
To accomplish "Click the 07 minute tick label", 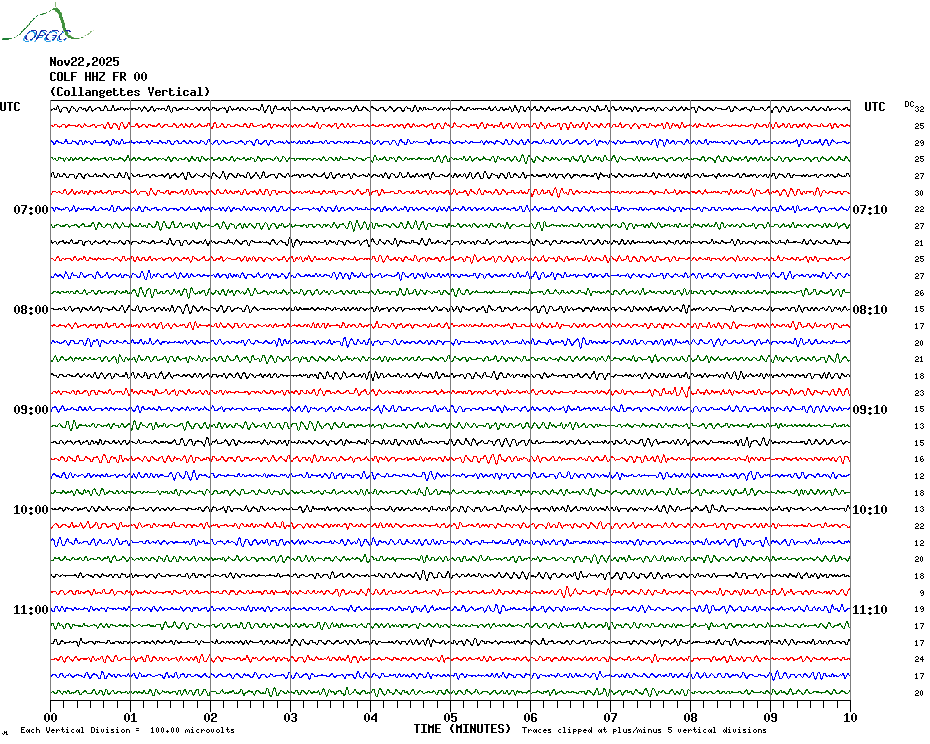I will coord(610,717).
